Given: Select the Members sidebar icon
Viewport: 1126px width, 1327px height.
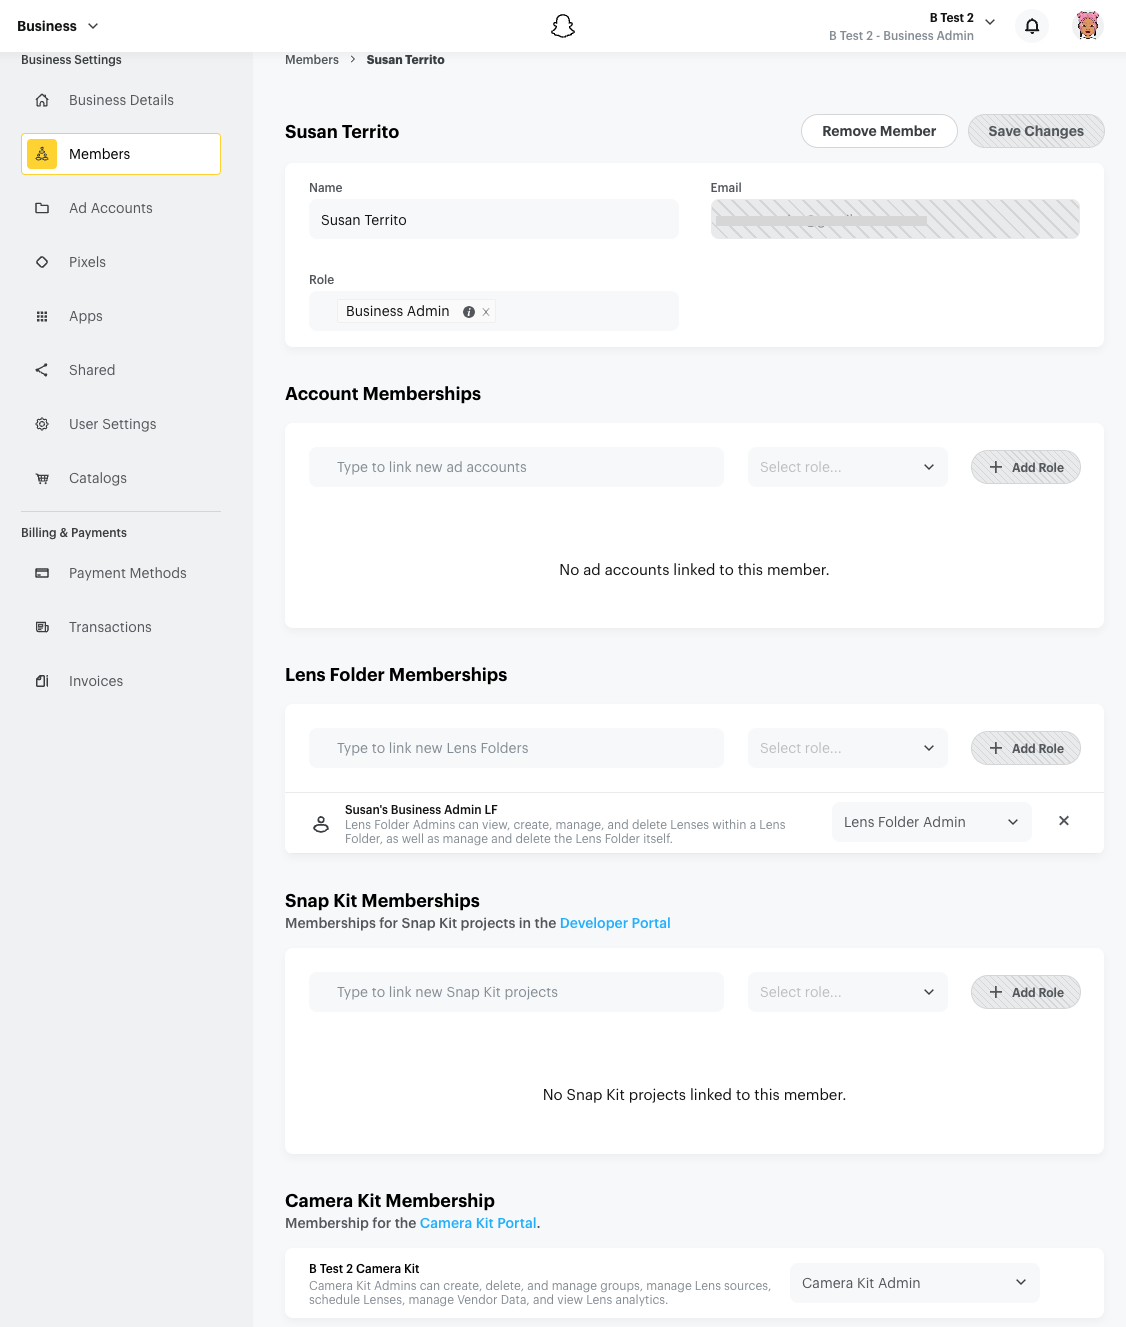Looking at the screenshot, I should pyautogui.click(x=42, y=154).
